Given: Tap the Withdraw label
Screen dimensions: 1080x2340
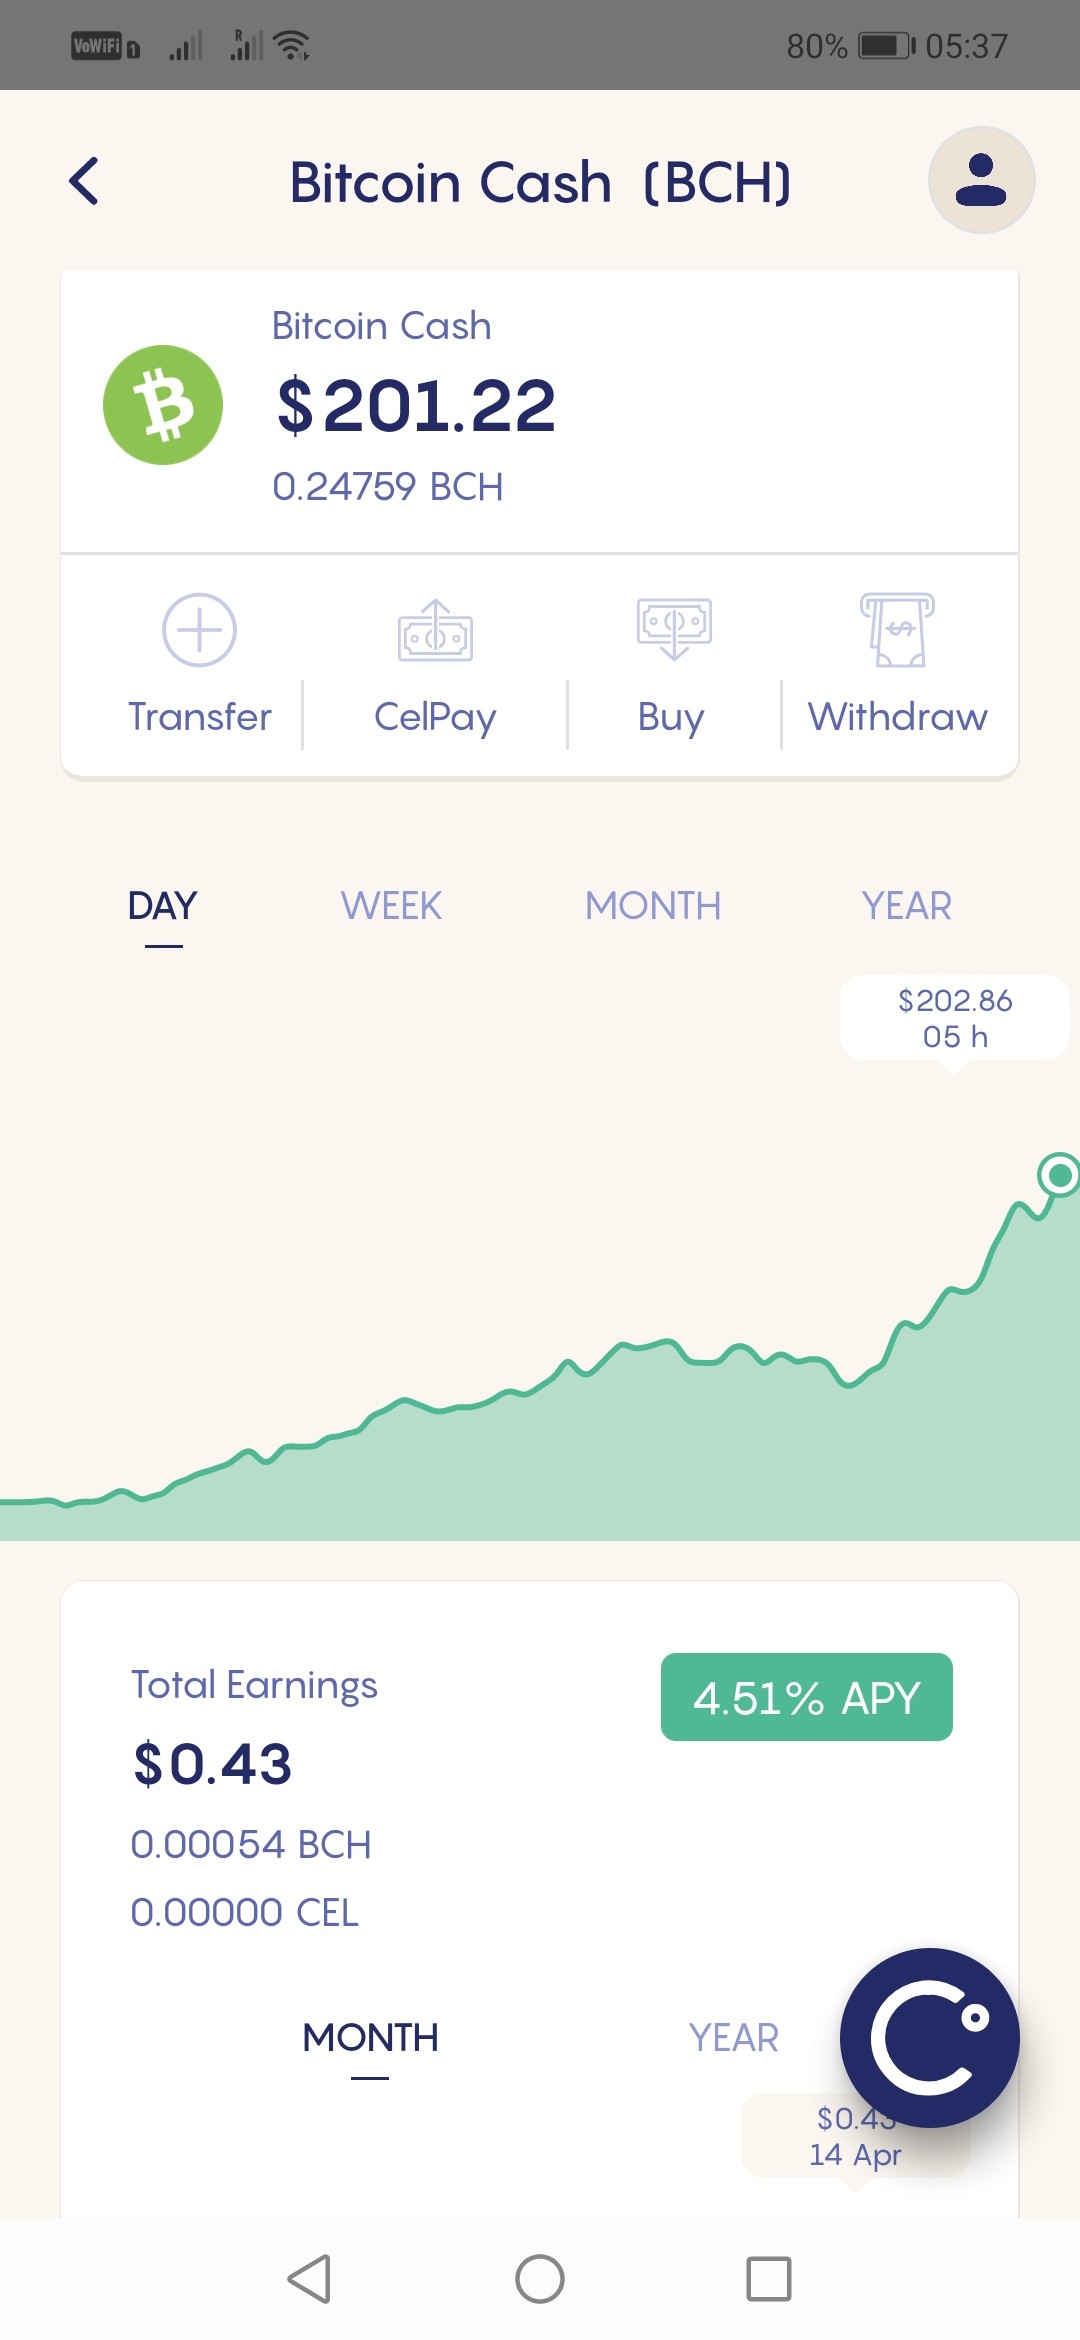Looking at the screenshot, I should 898,717.
